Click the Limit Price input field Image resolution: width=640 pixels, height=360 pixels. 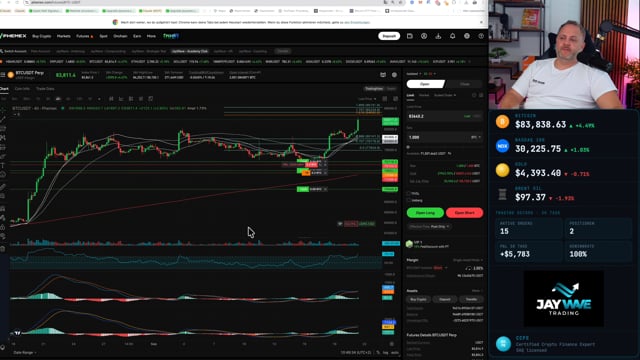[444, 116]
